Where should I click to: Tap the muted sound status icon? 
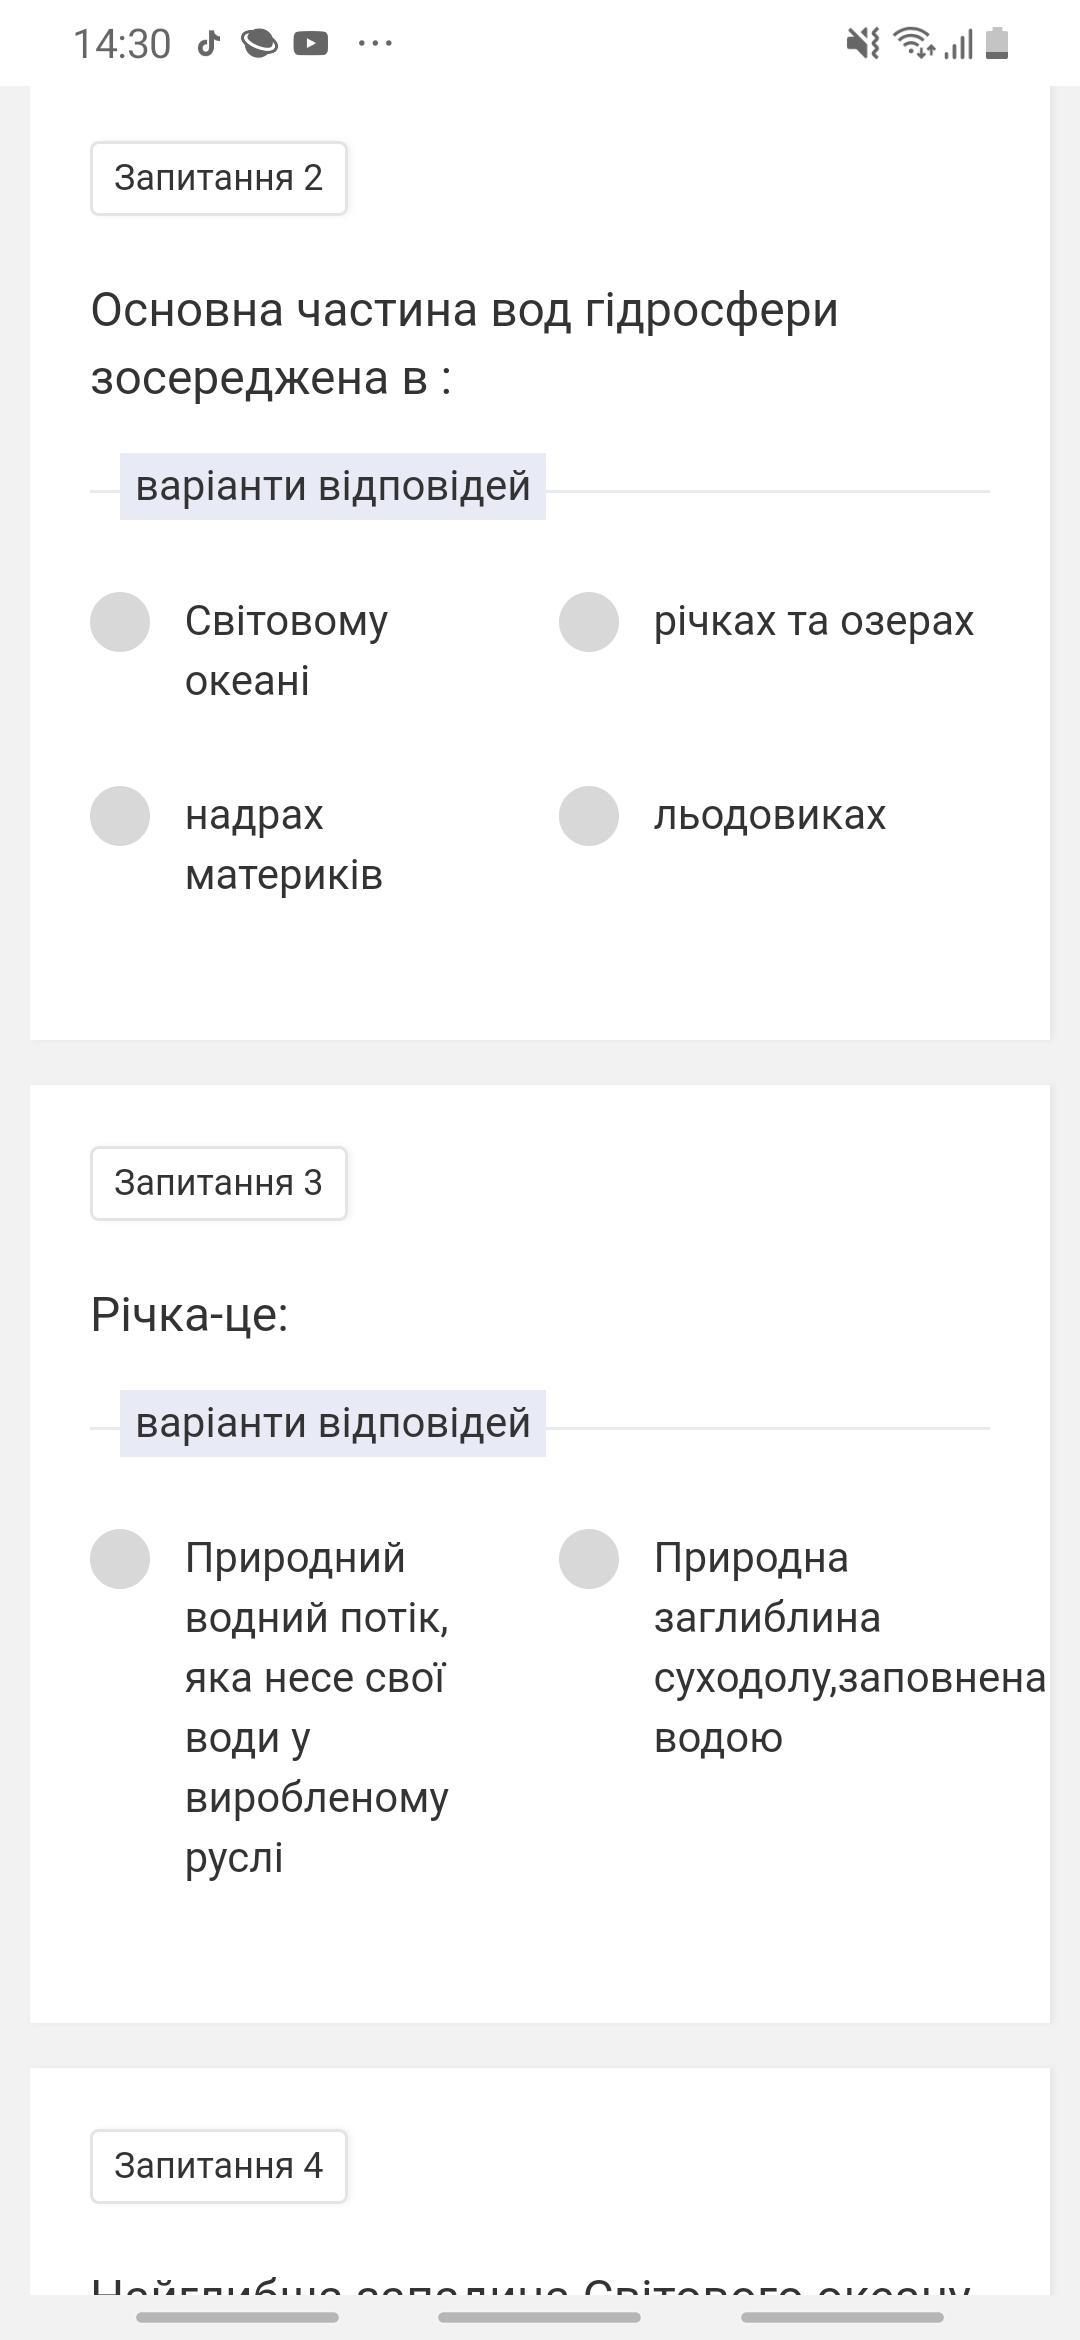pos(862,43)
